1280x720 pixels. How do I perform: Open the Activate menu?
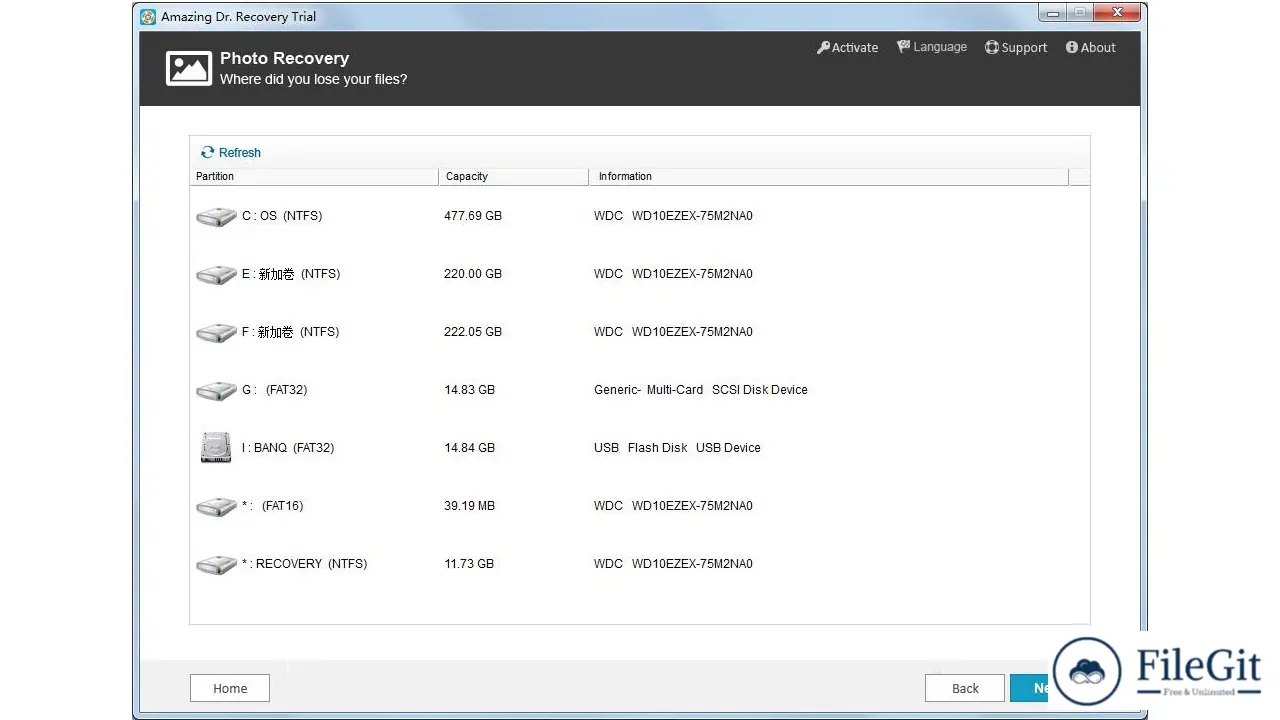coord(848,47)
